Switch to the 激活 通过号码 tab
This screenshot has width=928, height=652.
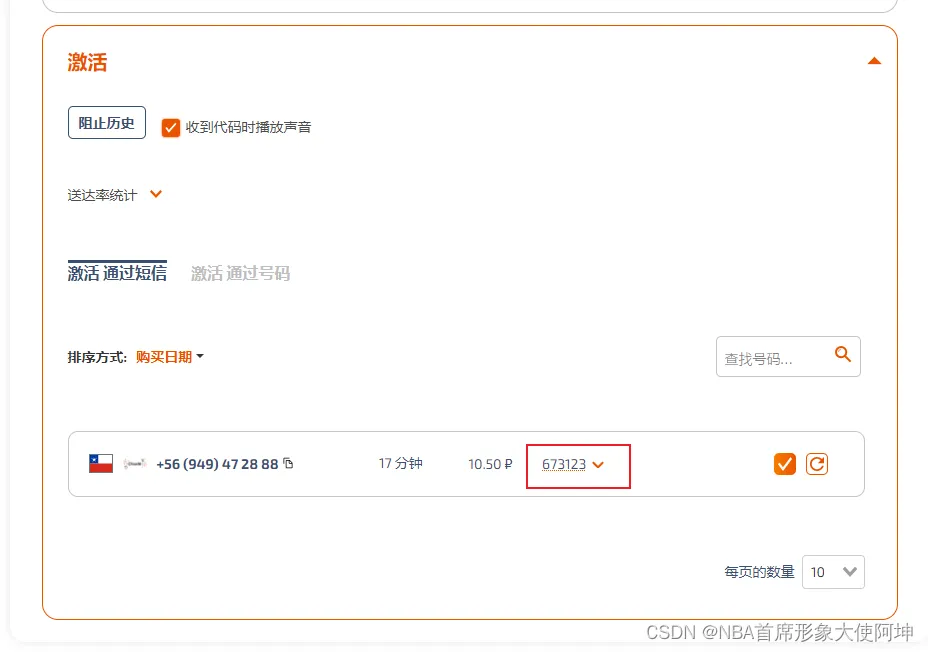point(240,273)
